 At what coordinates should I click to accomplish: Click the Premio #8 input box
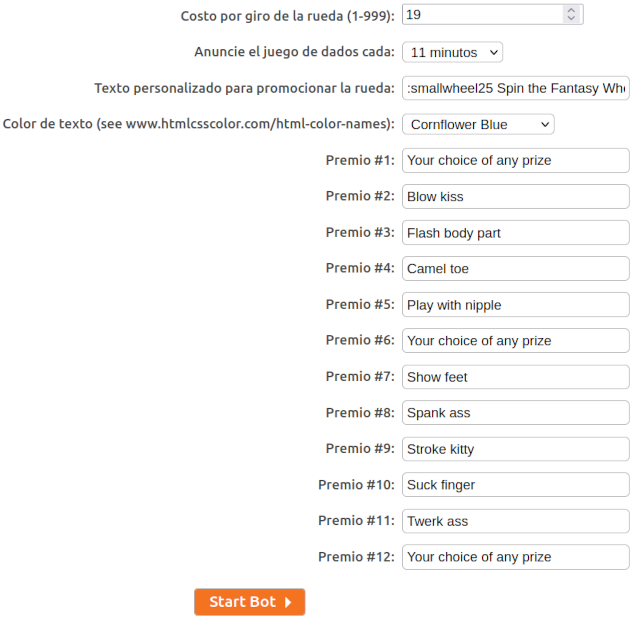pyautogui.click(x=515, y=413)
